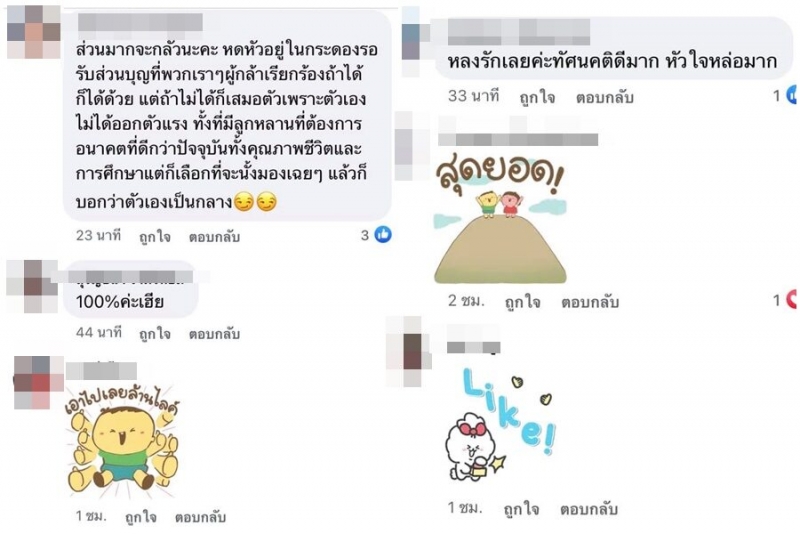Image resolution: width=800 pixels, height=534 pixels.
Task: Like the 'สุดยอด!' sticker comment from 2 ชม.
Action: [x=522, y=302]
